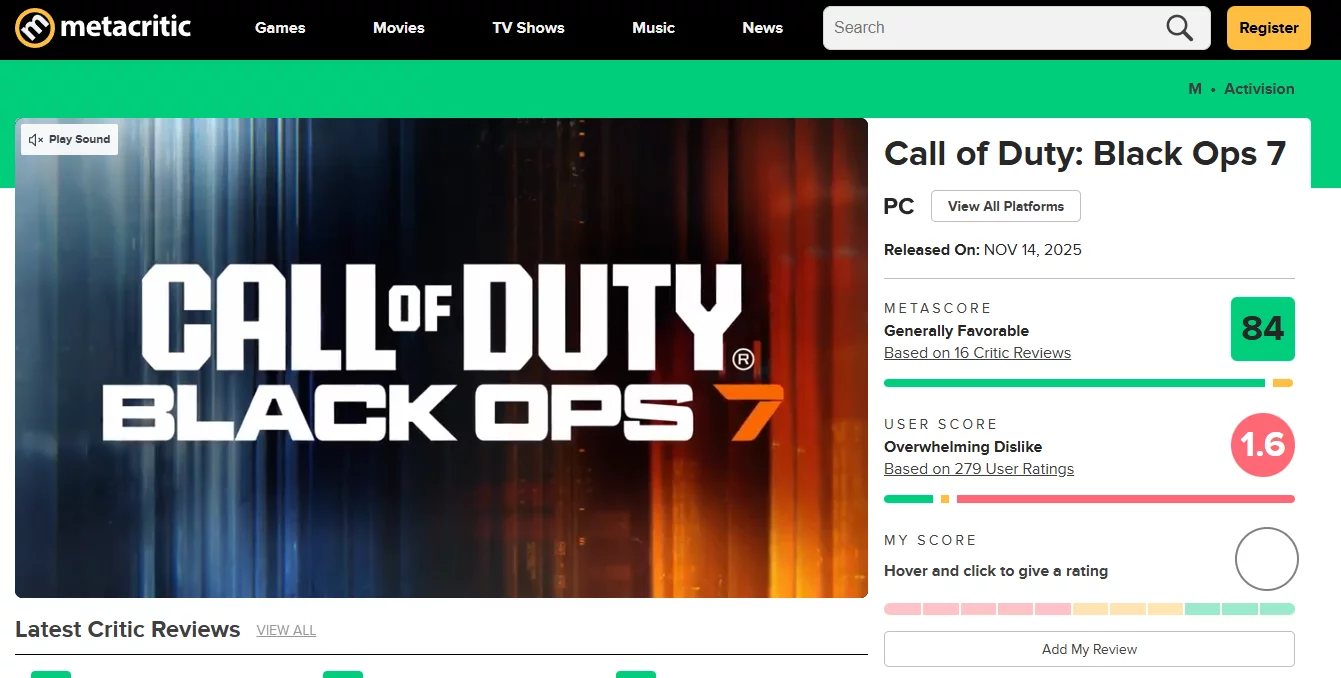Click the Overwhelming Dislike label
This screenshot has width=1341, height=678.
tap(963, 447)
